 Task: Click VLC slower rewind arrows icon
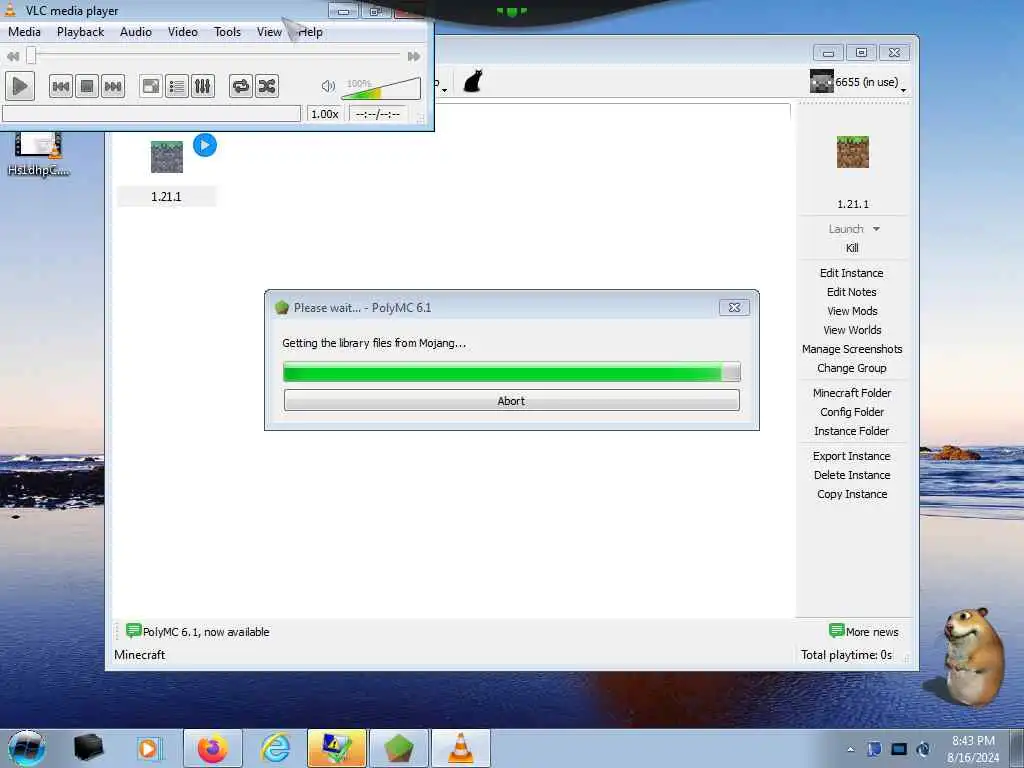(12, 56)
